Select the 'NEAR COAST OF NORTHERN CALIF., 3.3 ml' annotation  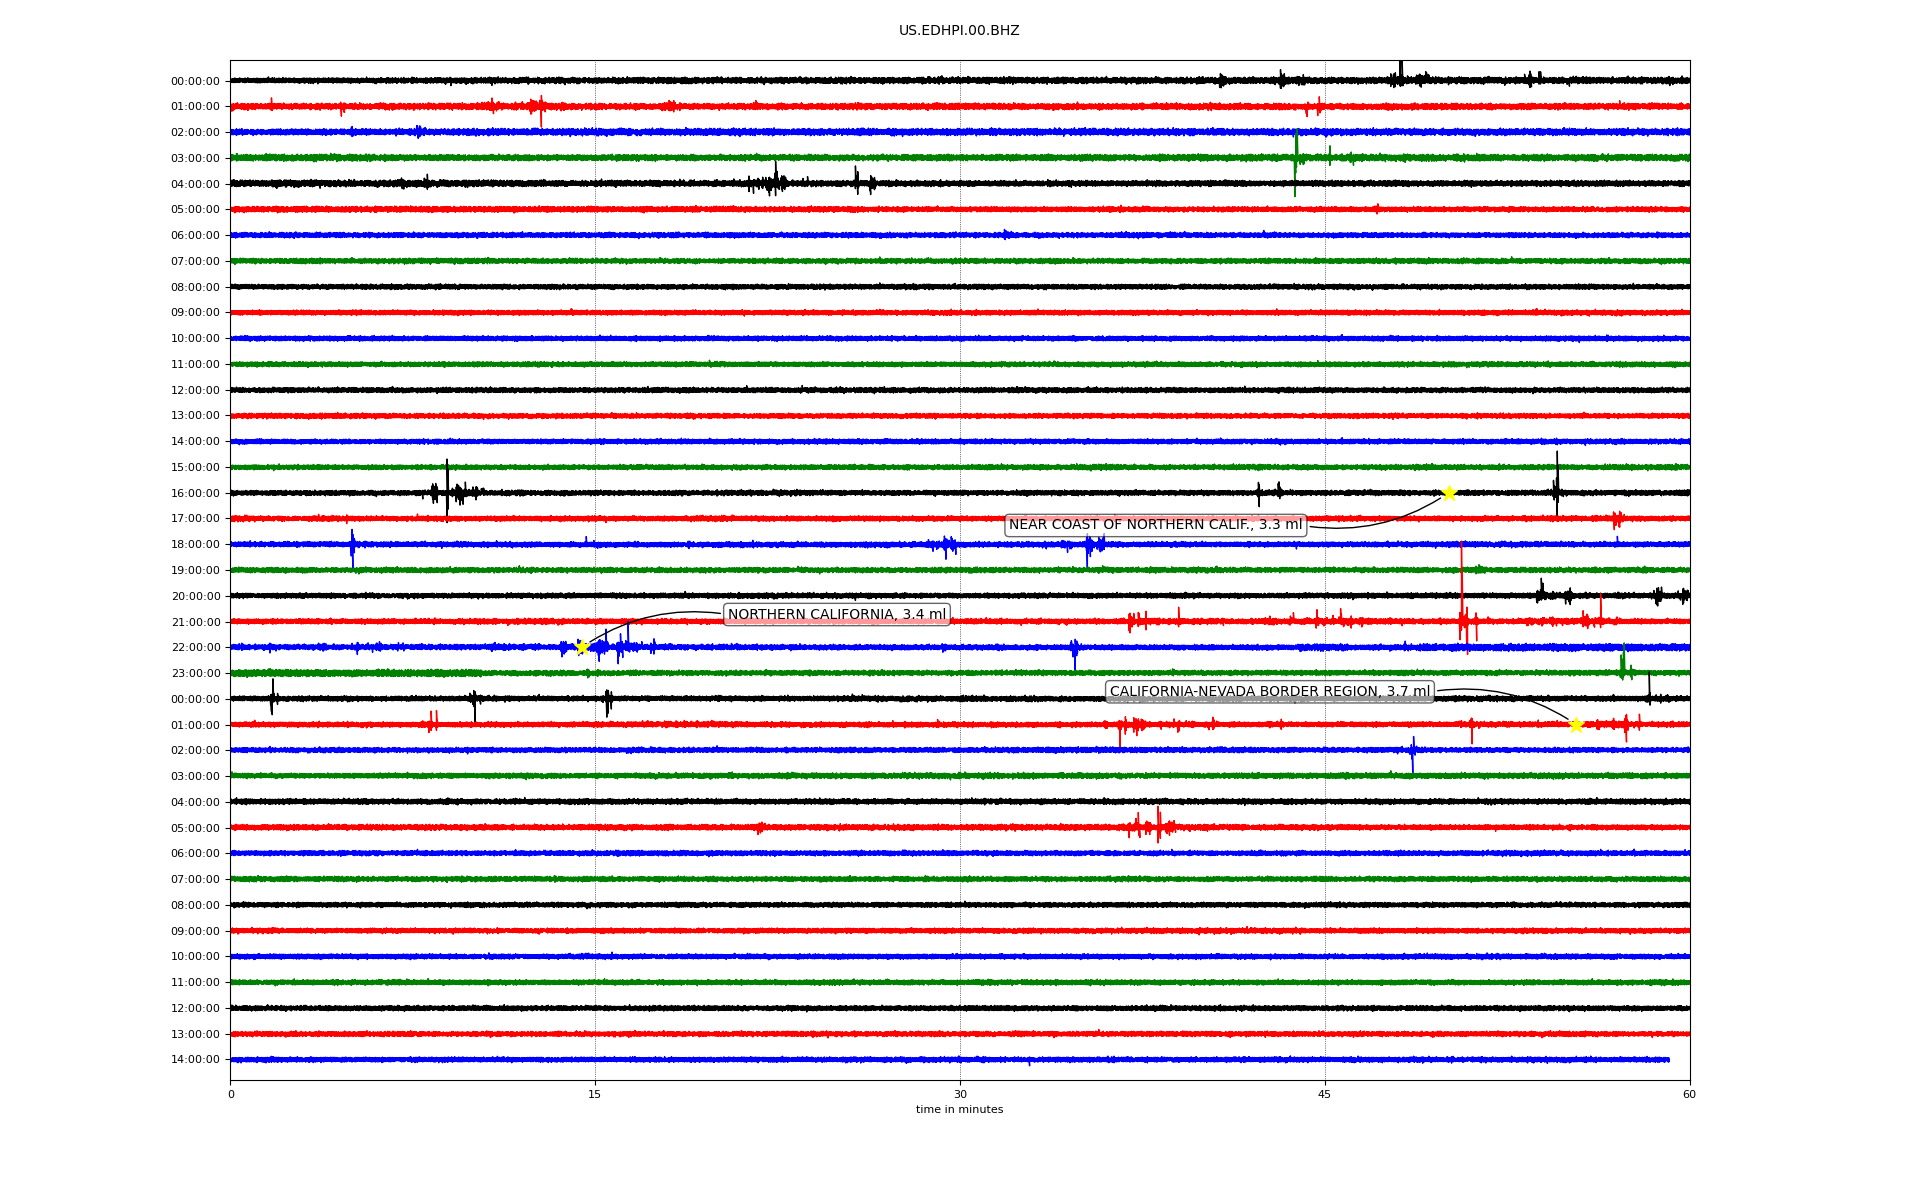(1155, 525)
